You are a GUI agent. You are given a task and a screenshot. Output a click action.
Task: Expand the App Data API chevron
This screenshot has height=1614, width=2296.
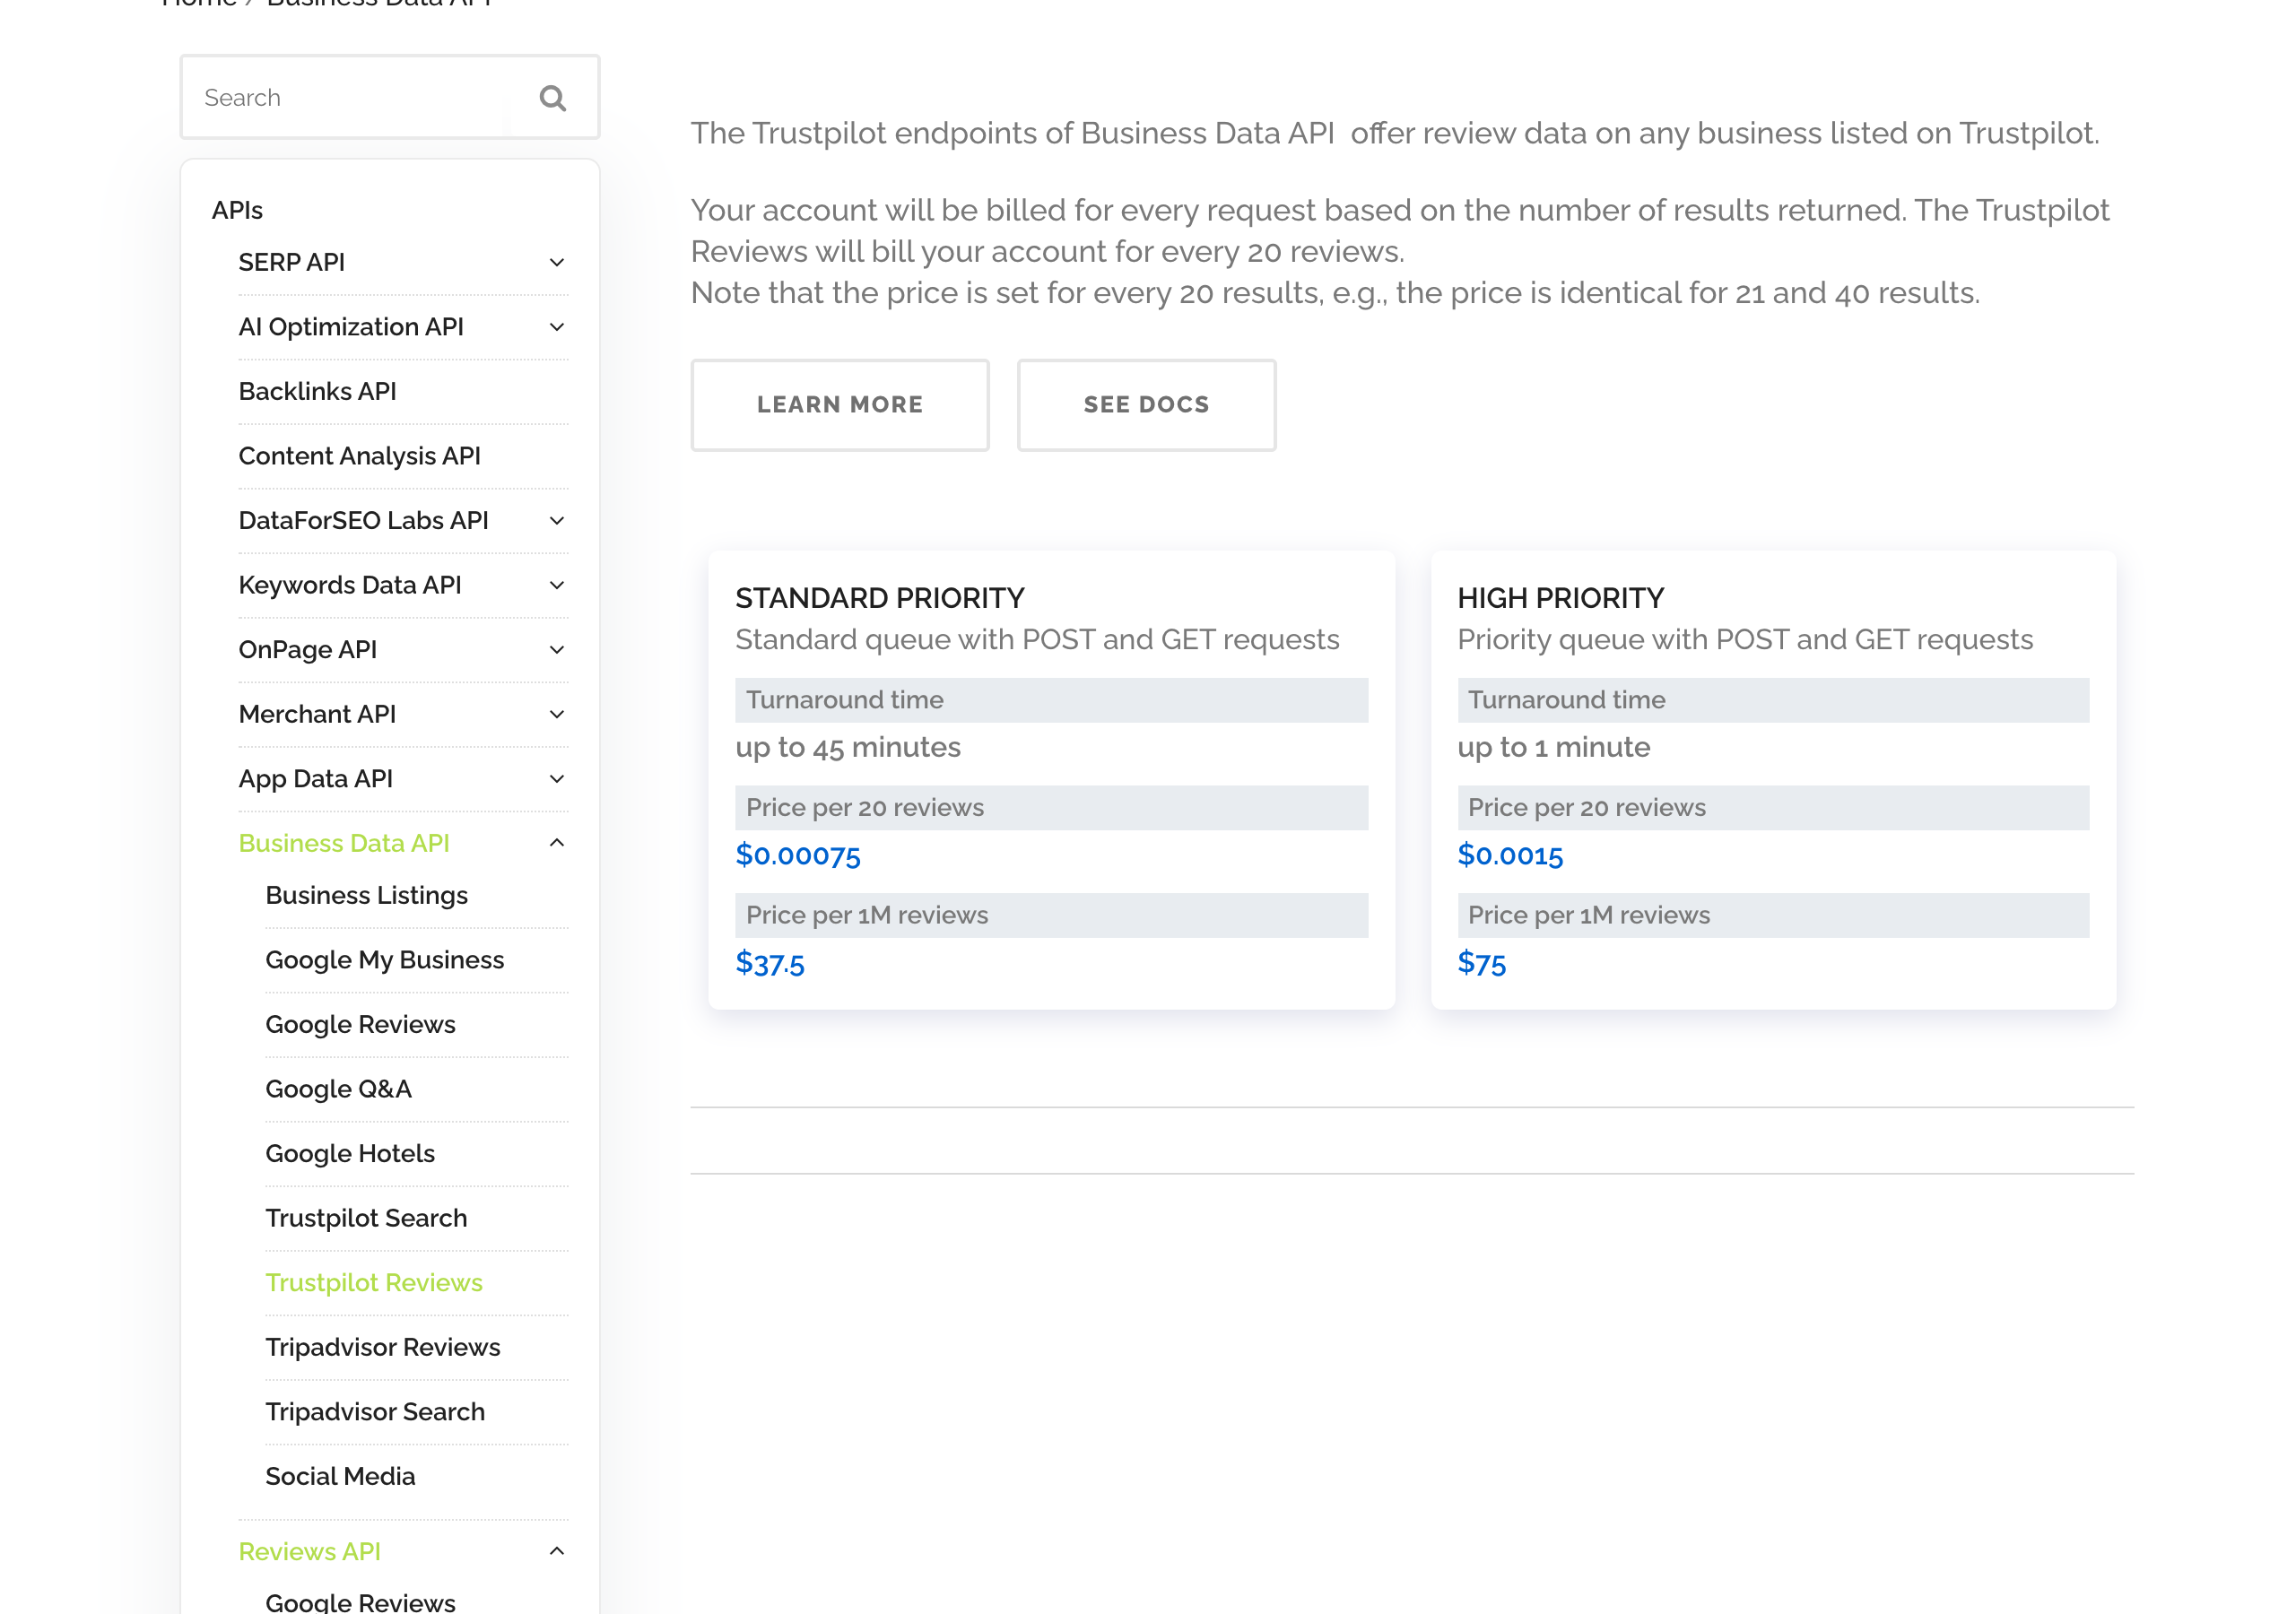557,779
